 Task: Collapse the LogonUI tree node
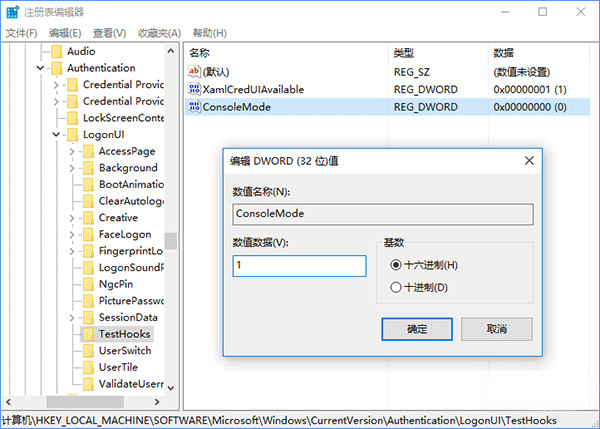(57, 133)
